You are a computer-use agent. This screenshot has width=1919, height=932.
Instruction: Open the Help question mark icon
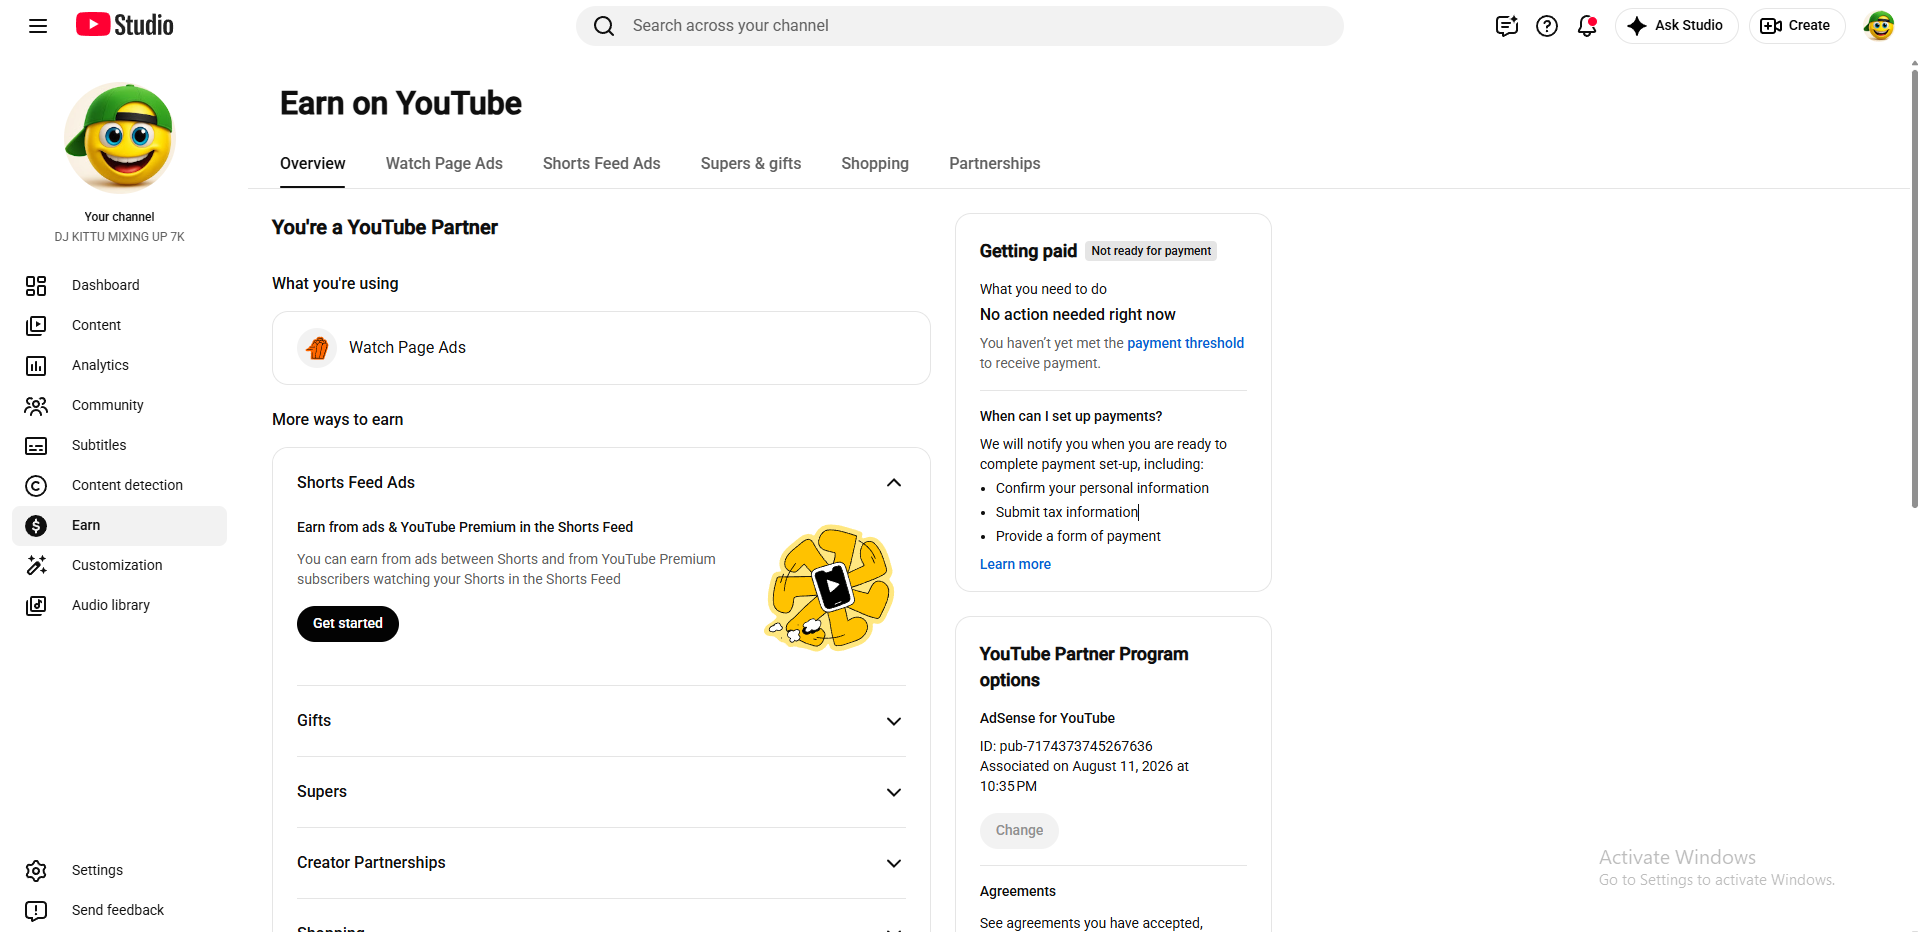coord(1547,26)
